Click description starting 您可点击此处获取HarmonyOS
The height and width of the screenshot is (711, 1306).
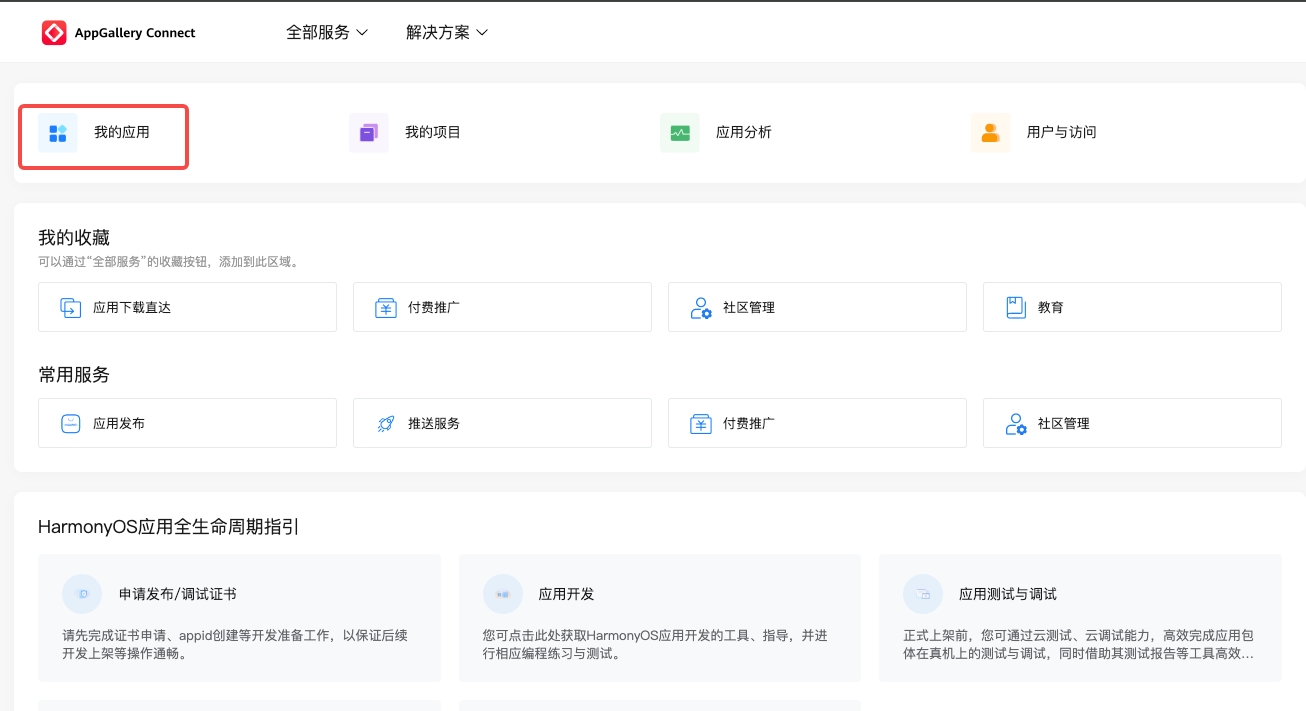pos(655,645)
